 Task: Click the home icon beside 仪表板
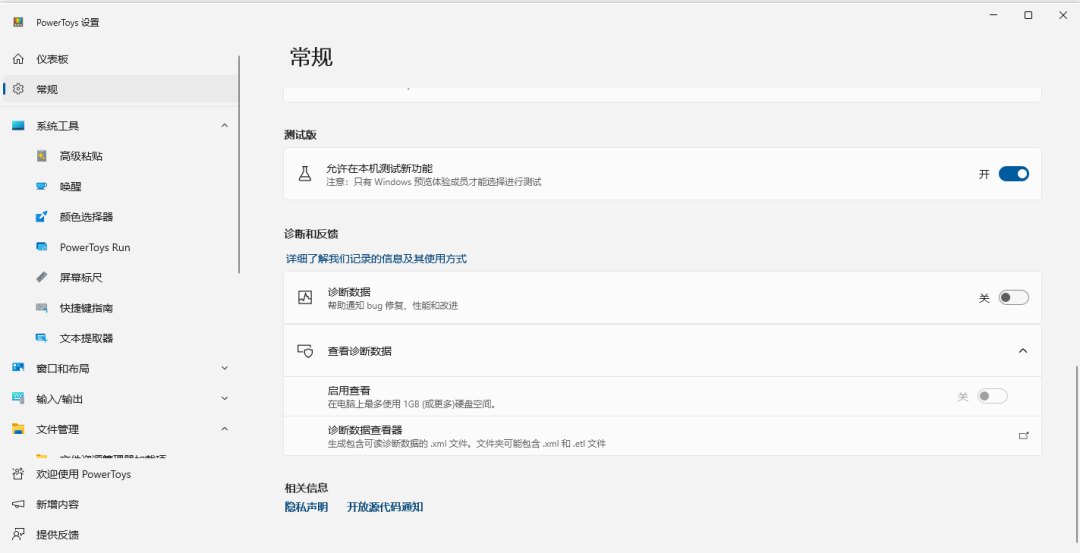[19, 59]
